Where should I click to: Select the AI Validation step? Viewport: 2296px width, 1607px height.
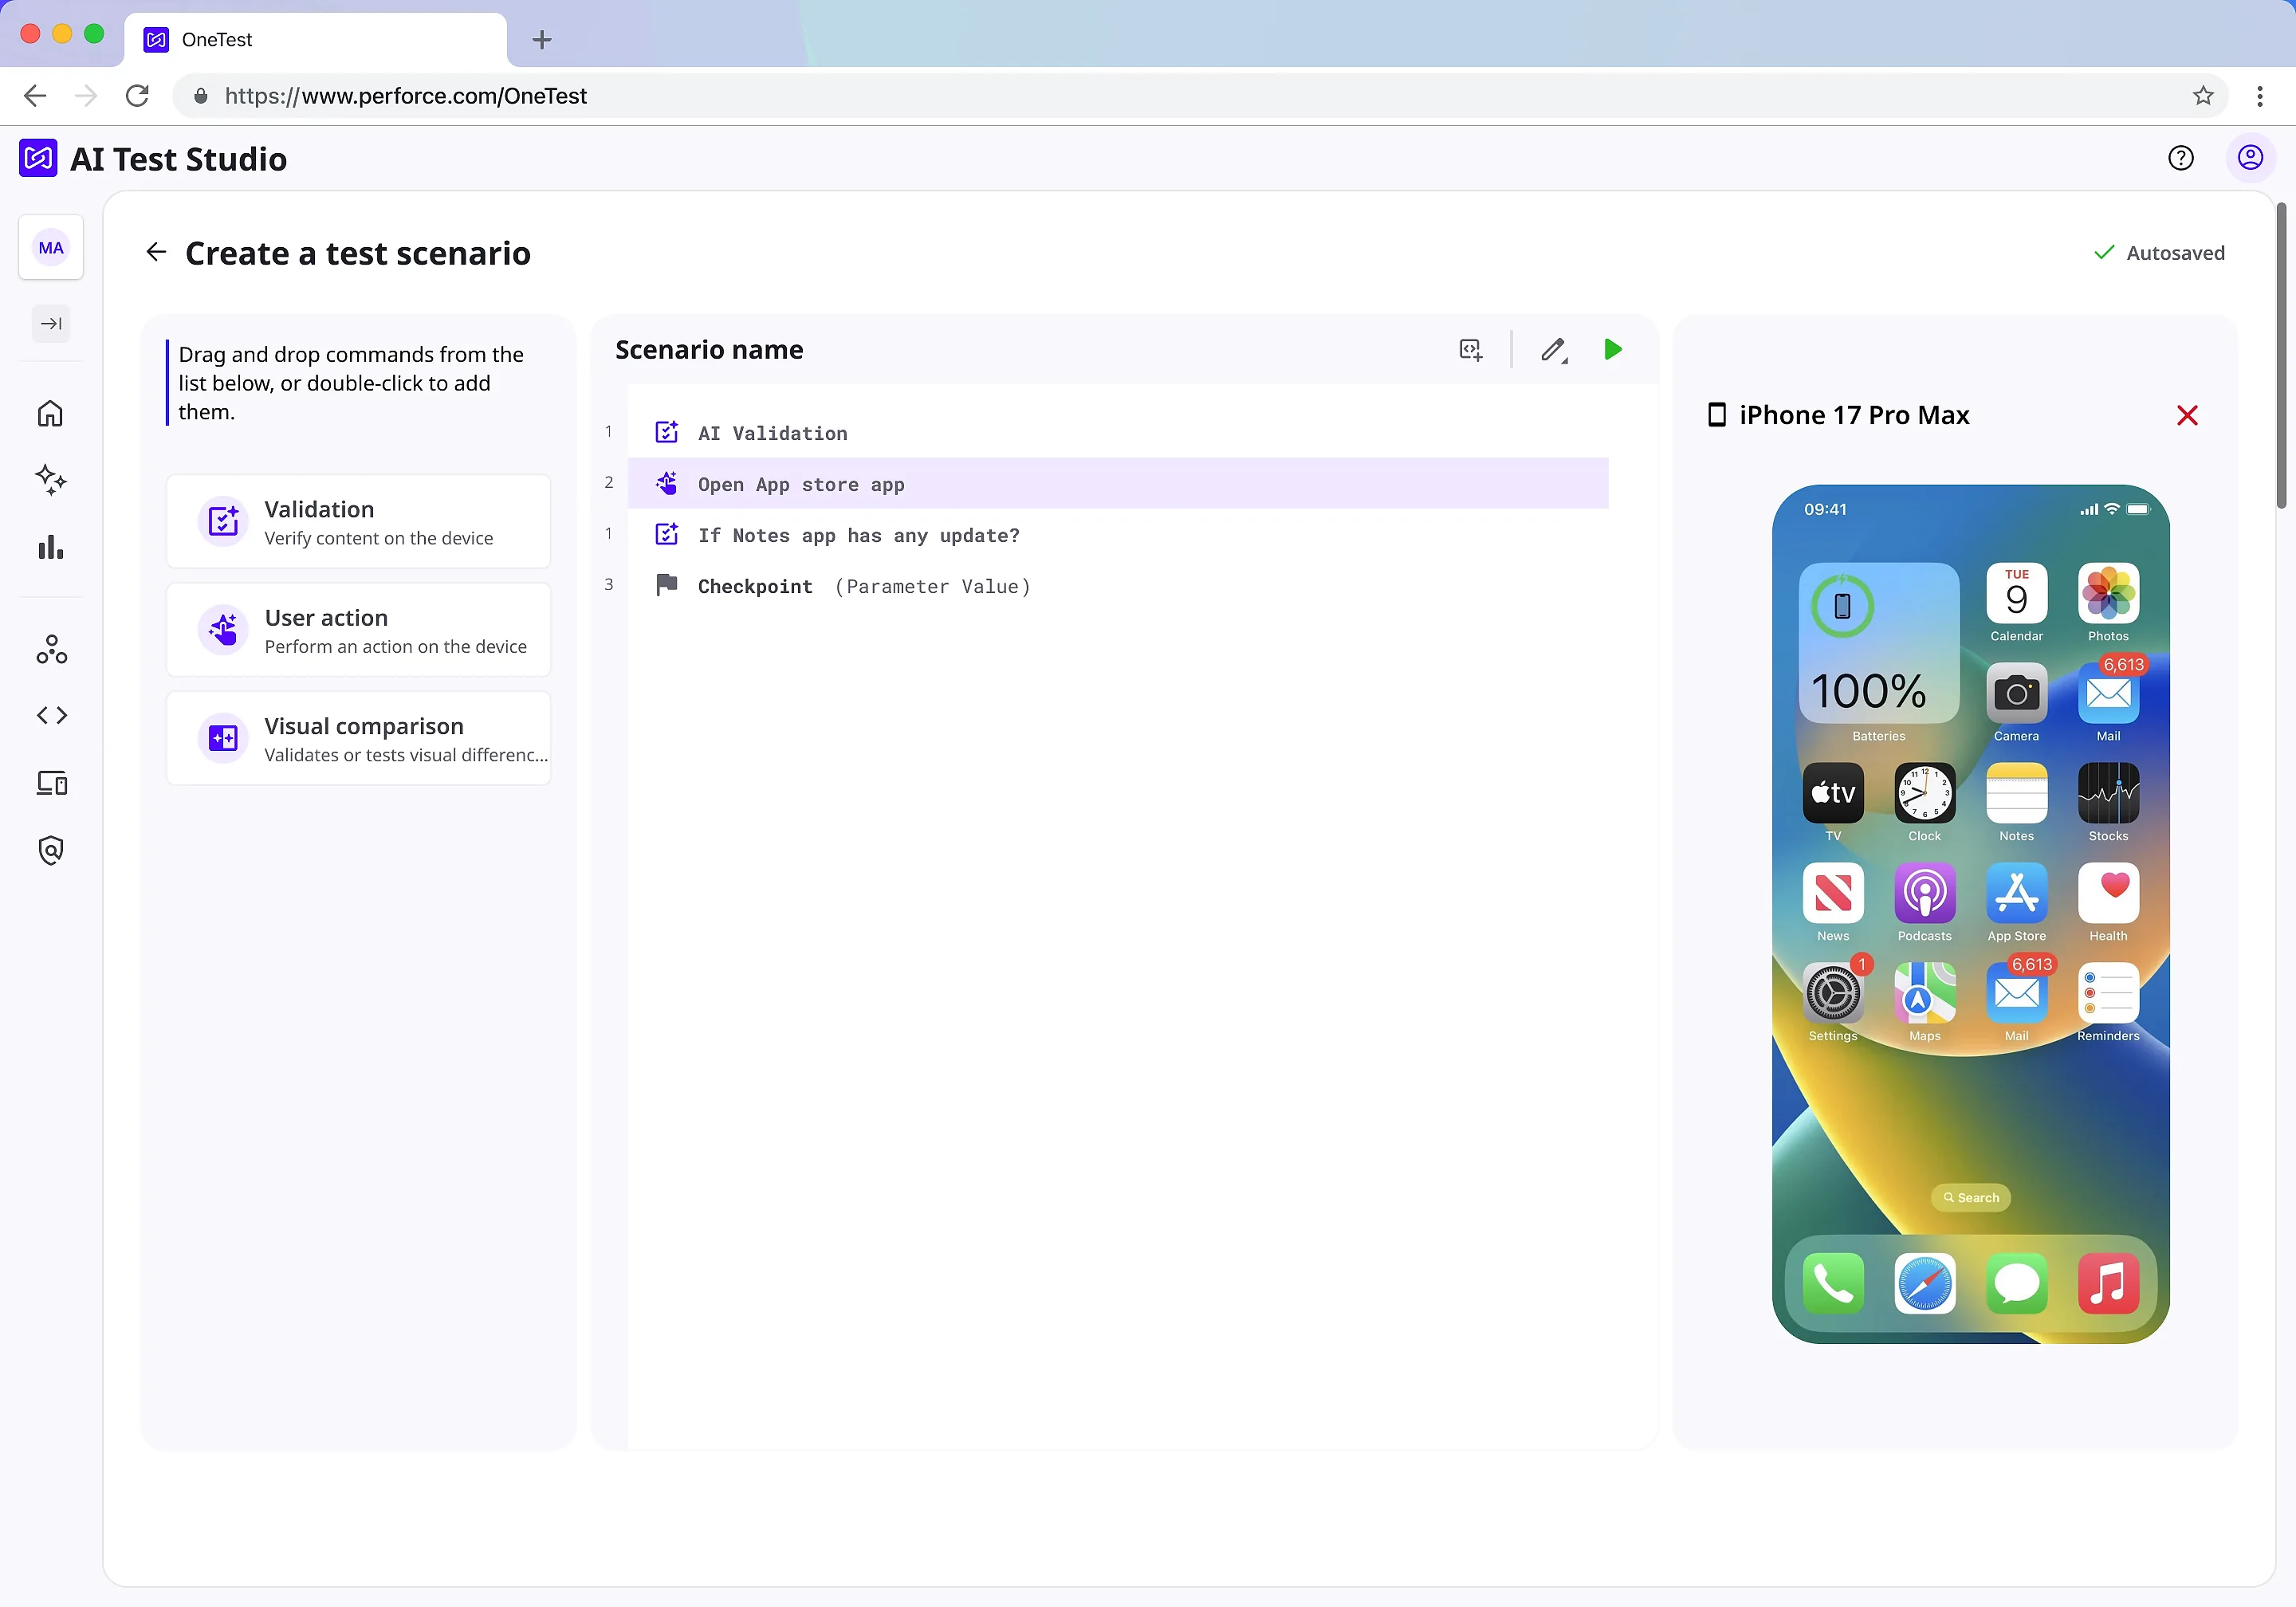pyautogui.click(x=1118, y=433)
